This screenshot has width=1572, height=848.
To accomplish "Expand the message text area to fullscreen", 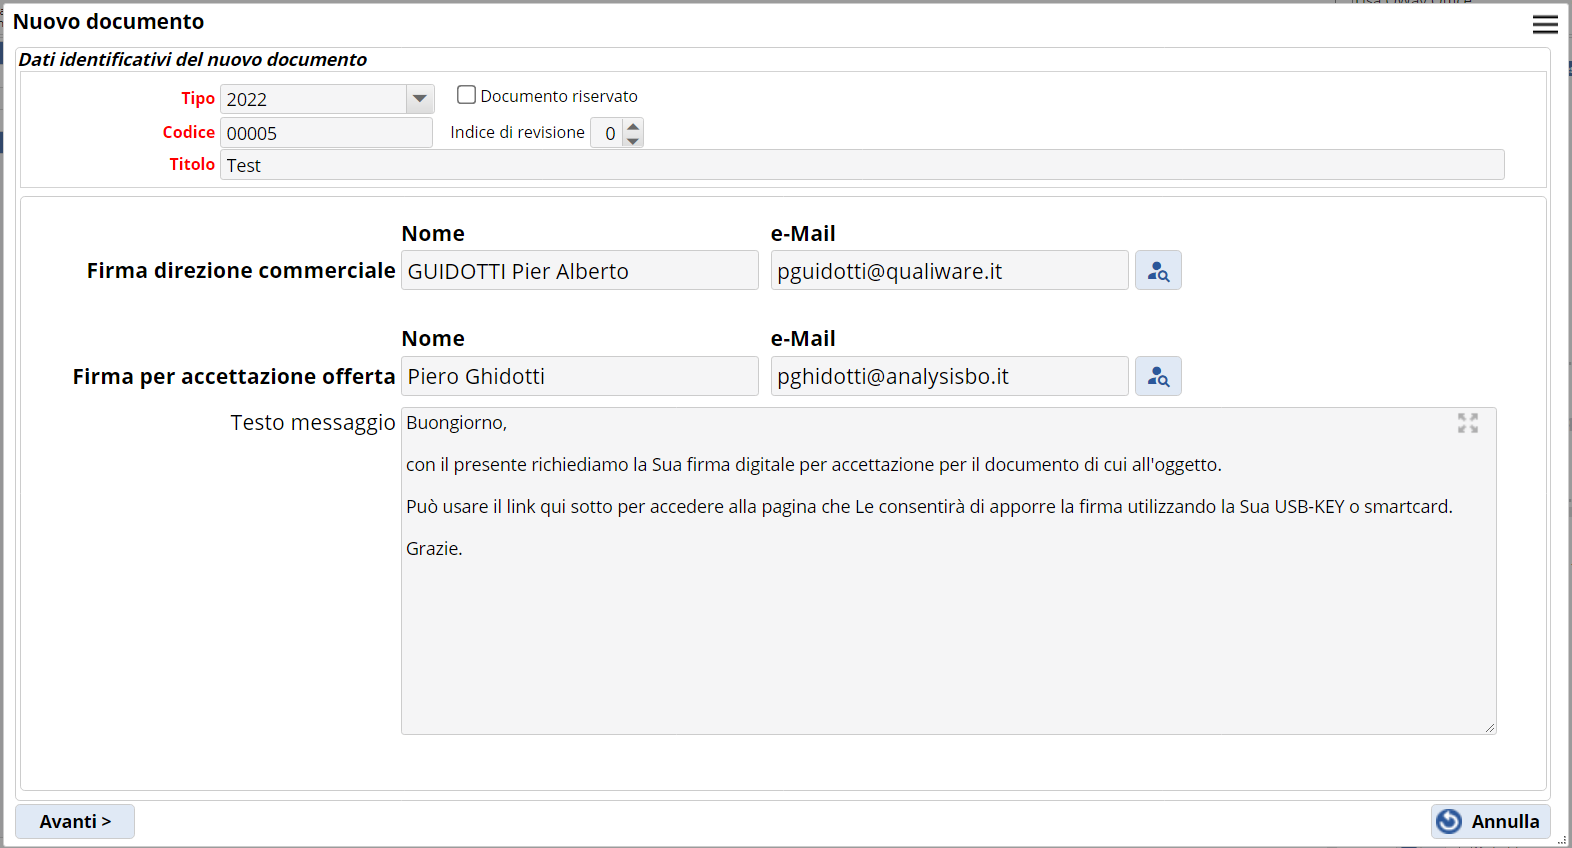I will tap(1467, 424).
